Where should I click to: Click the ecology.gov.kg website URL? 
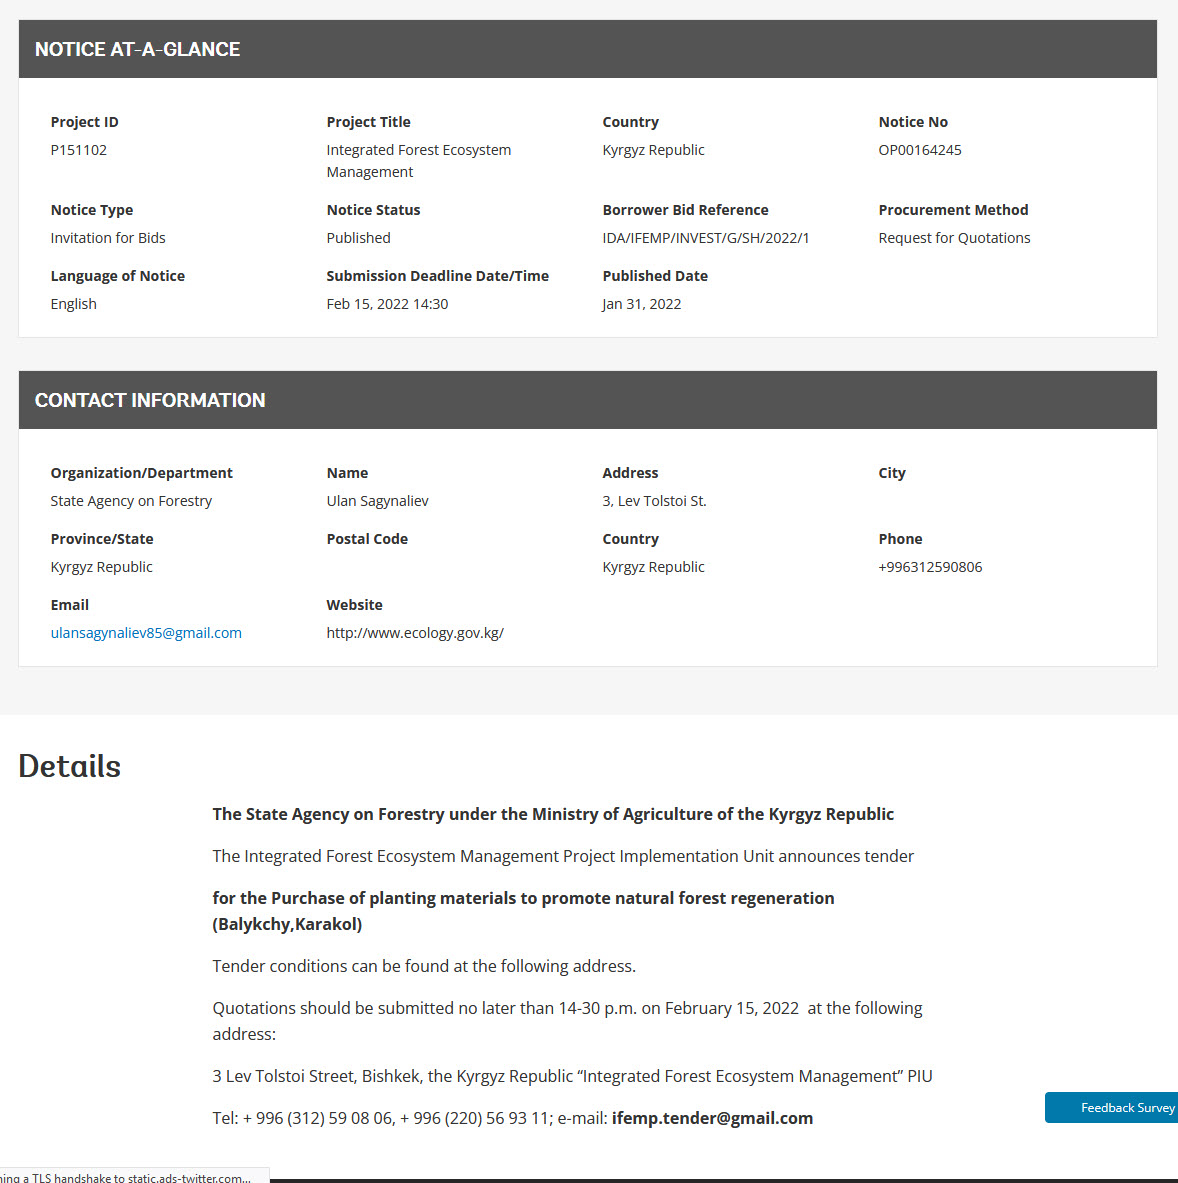(x=415, y=633)
